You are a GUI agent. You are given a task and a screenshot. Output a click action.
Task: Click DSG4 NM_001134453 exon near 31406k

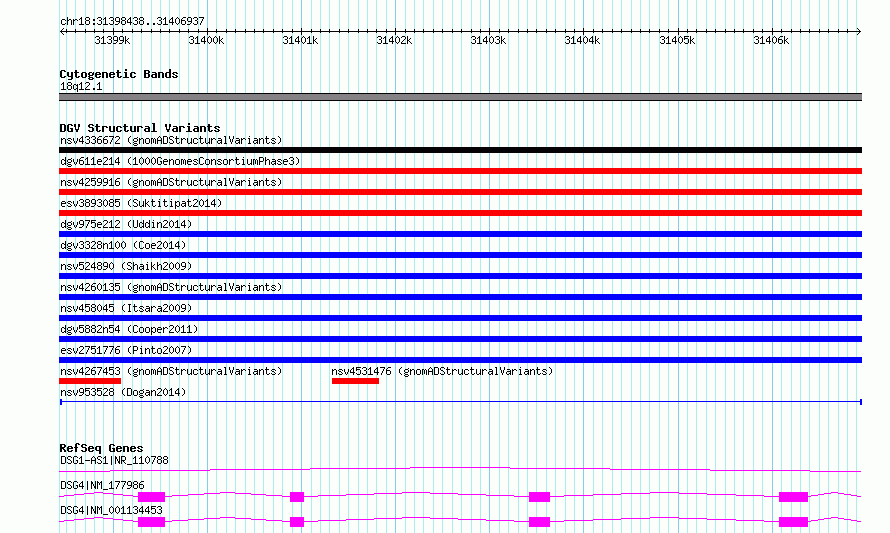794,522
